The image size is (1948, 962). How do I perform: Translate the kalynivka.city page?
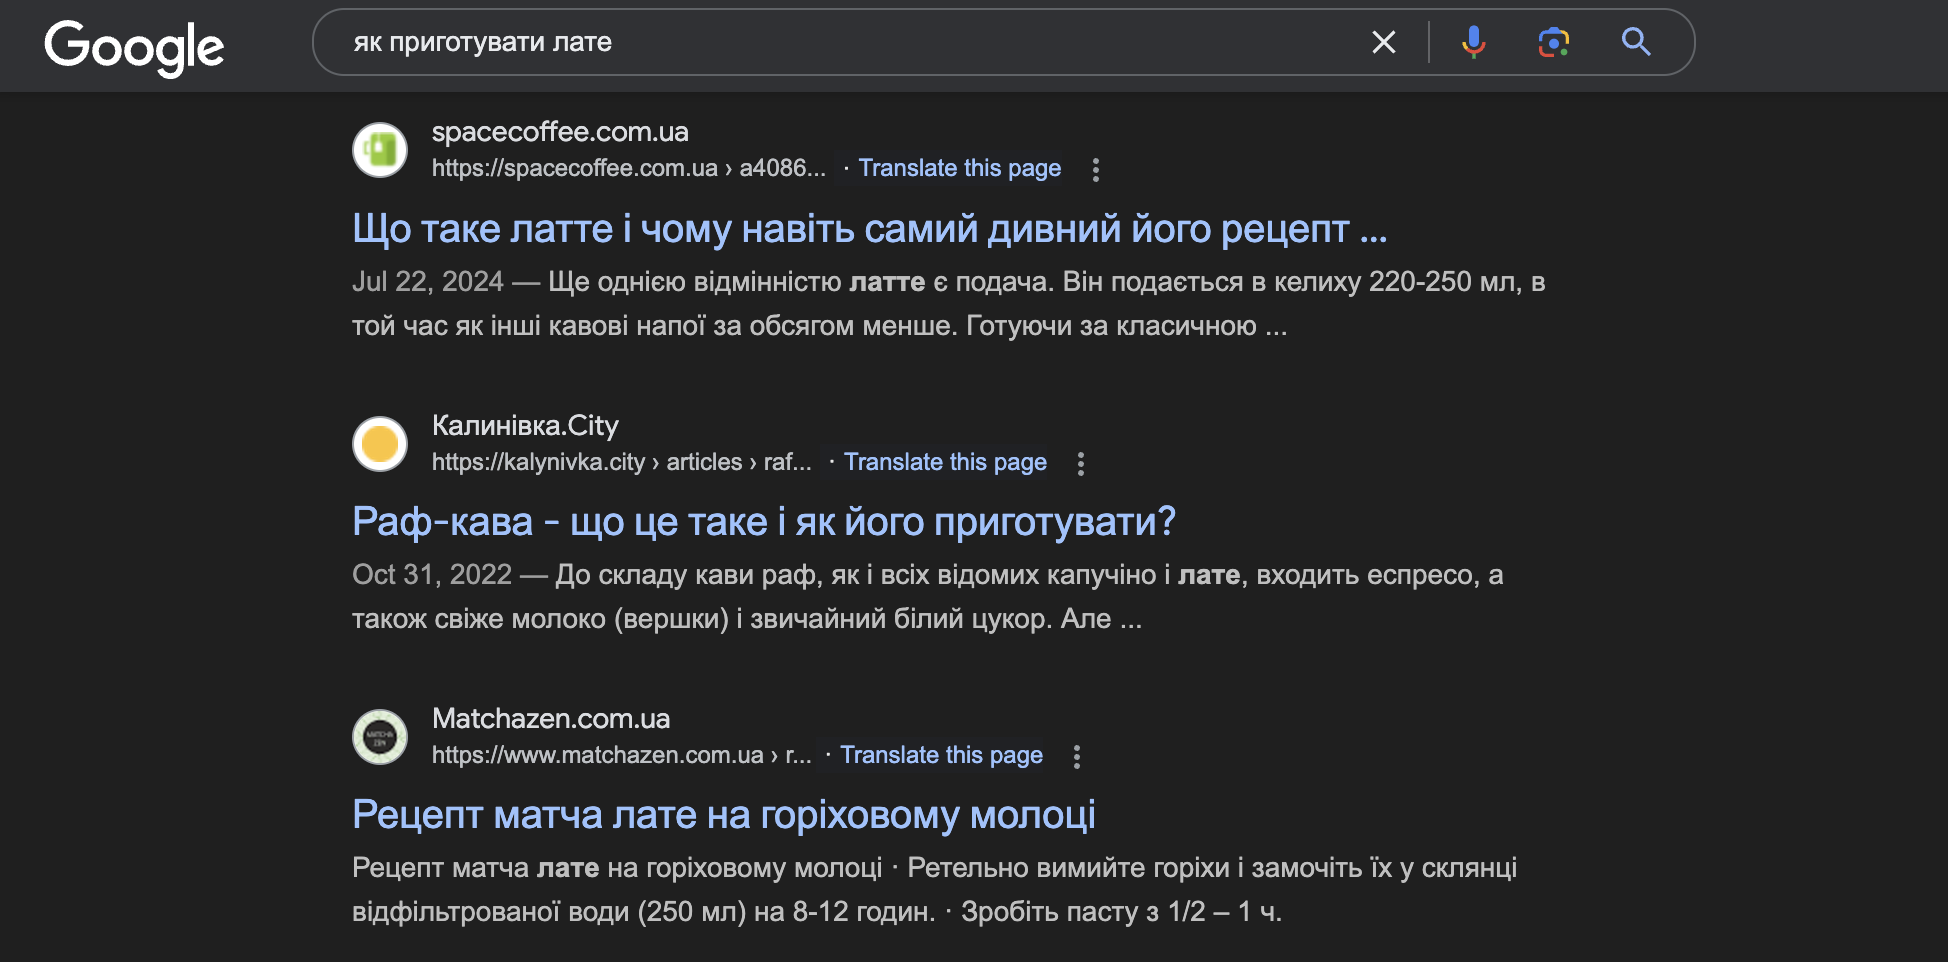pos(945,462)
